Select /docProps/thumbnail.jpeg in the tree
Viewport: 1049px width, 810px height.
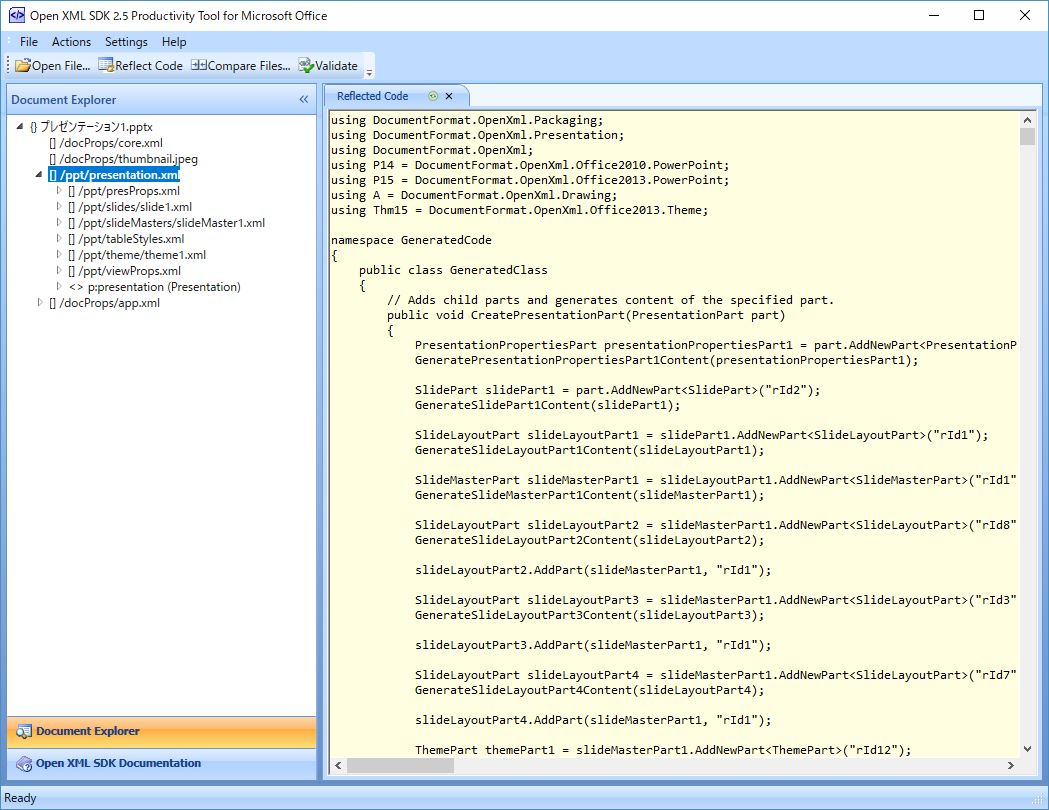[128, 159]
